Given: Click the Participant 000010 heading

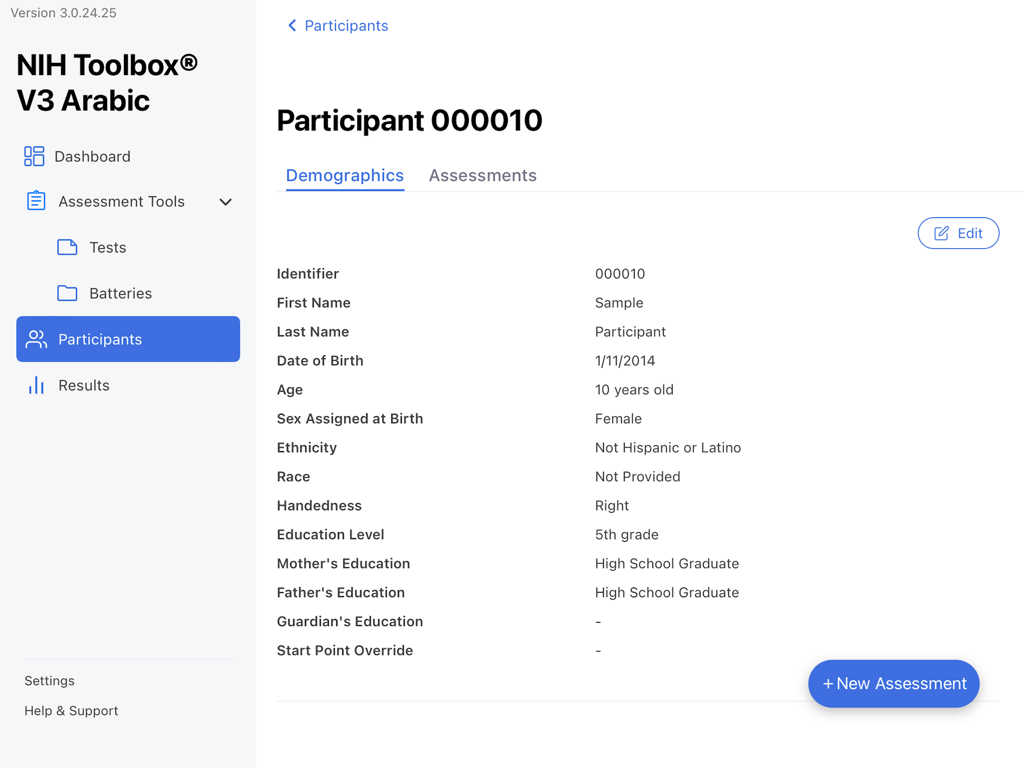Looking at the screenshot, I should [409, 120].
